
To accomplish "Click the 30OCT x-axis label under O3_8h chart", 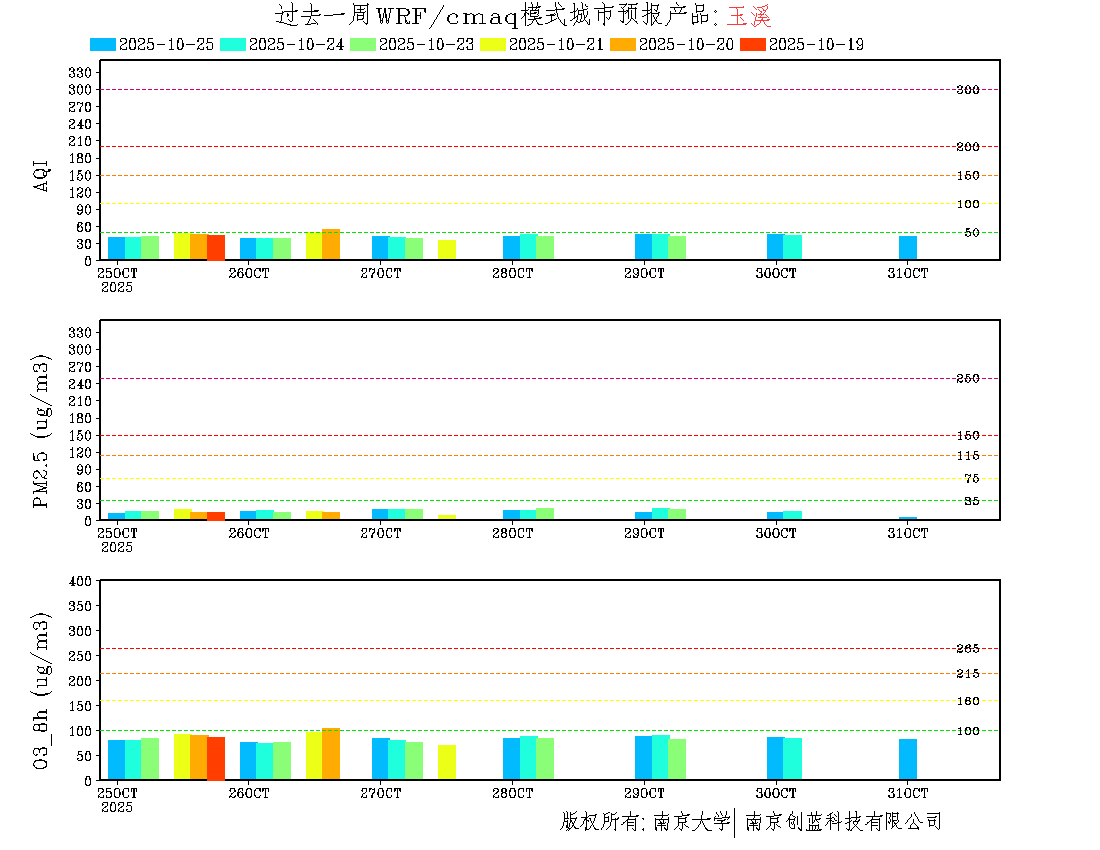I will [x=776, y=792].
